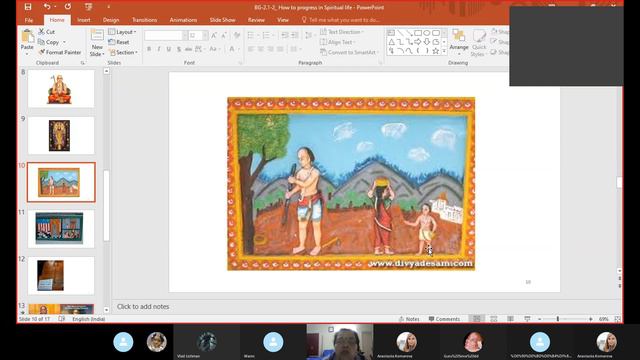Click the Save icon in title bar
Screen dimensions: 640x360
tap(28, 7)
